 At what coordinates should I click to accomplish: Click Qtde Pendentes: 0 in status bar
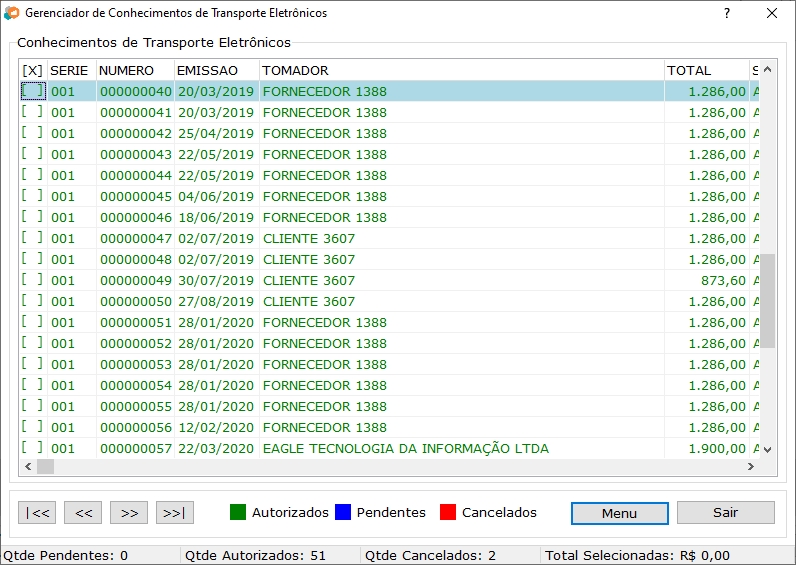pyautogui.click(x=65, y=555)
